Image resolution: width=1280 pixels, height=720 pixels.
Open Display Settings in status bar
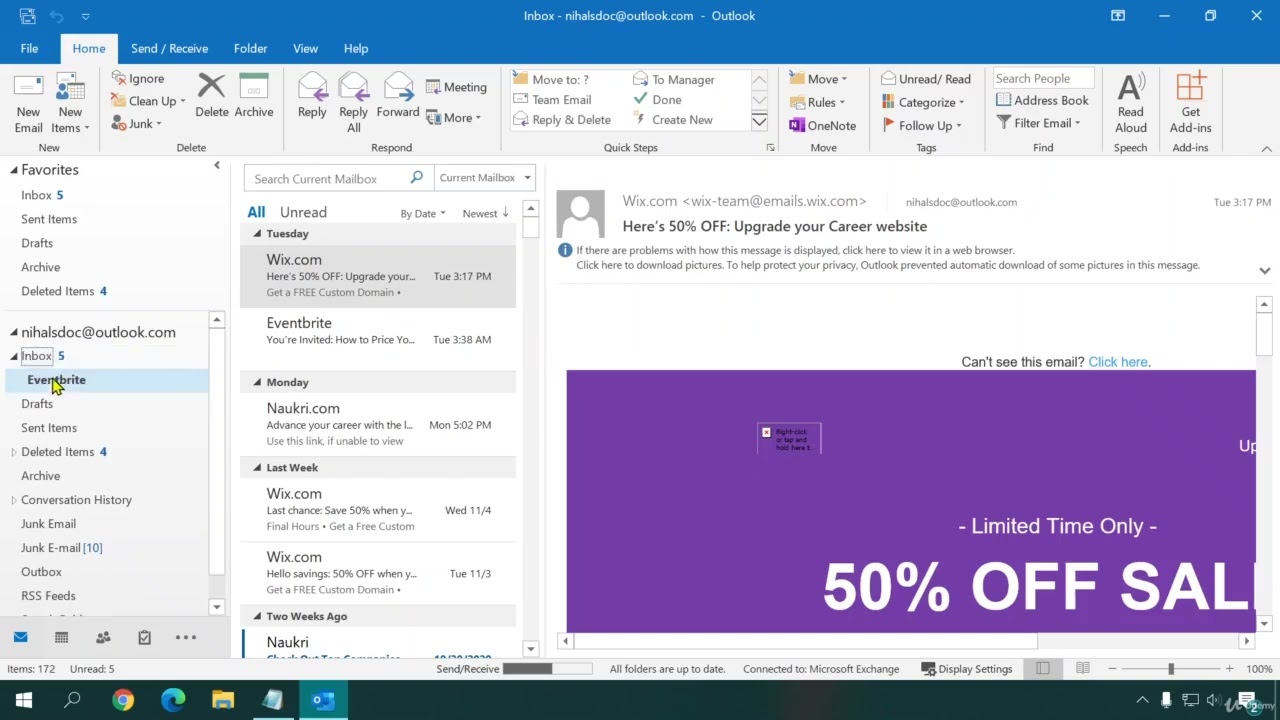pos(966,669)
